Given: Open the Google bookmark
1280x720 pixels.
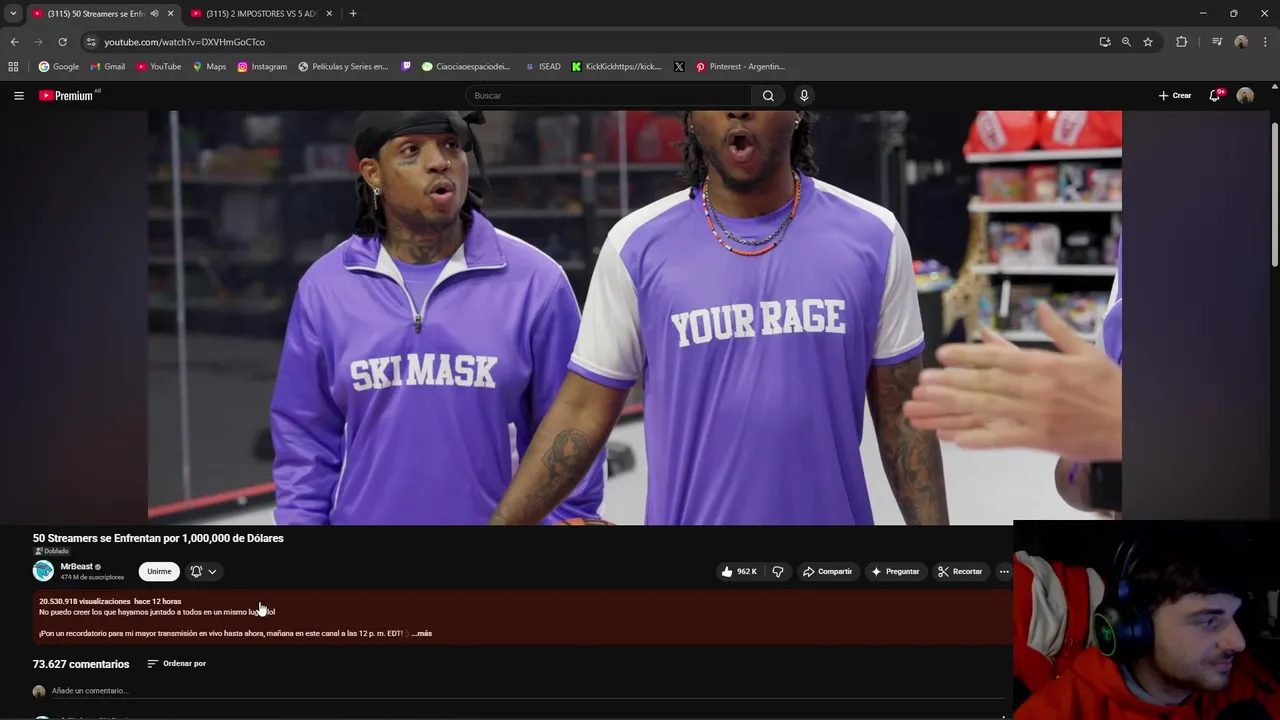Looking at the screenshot, I should pyautogui.click(x=59, y=67).
